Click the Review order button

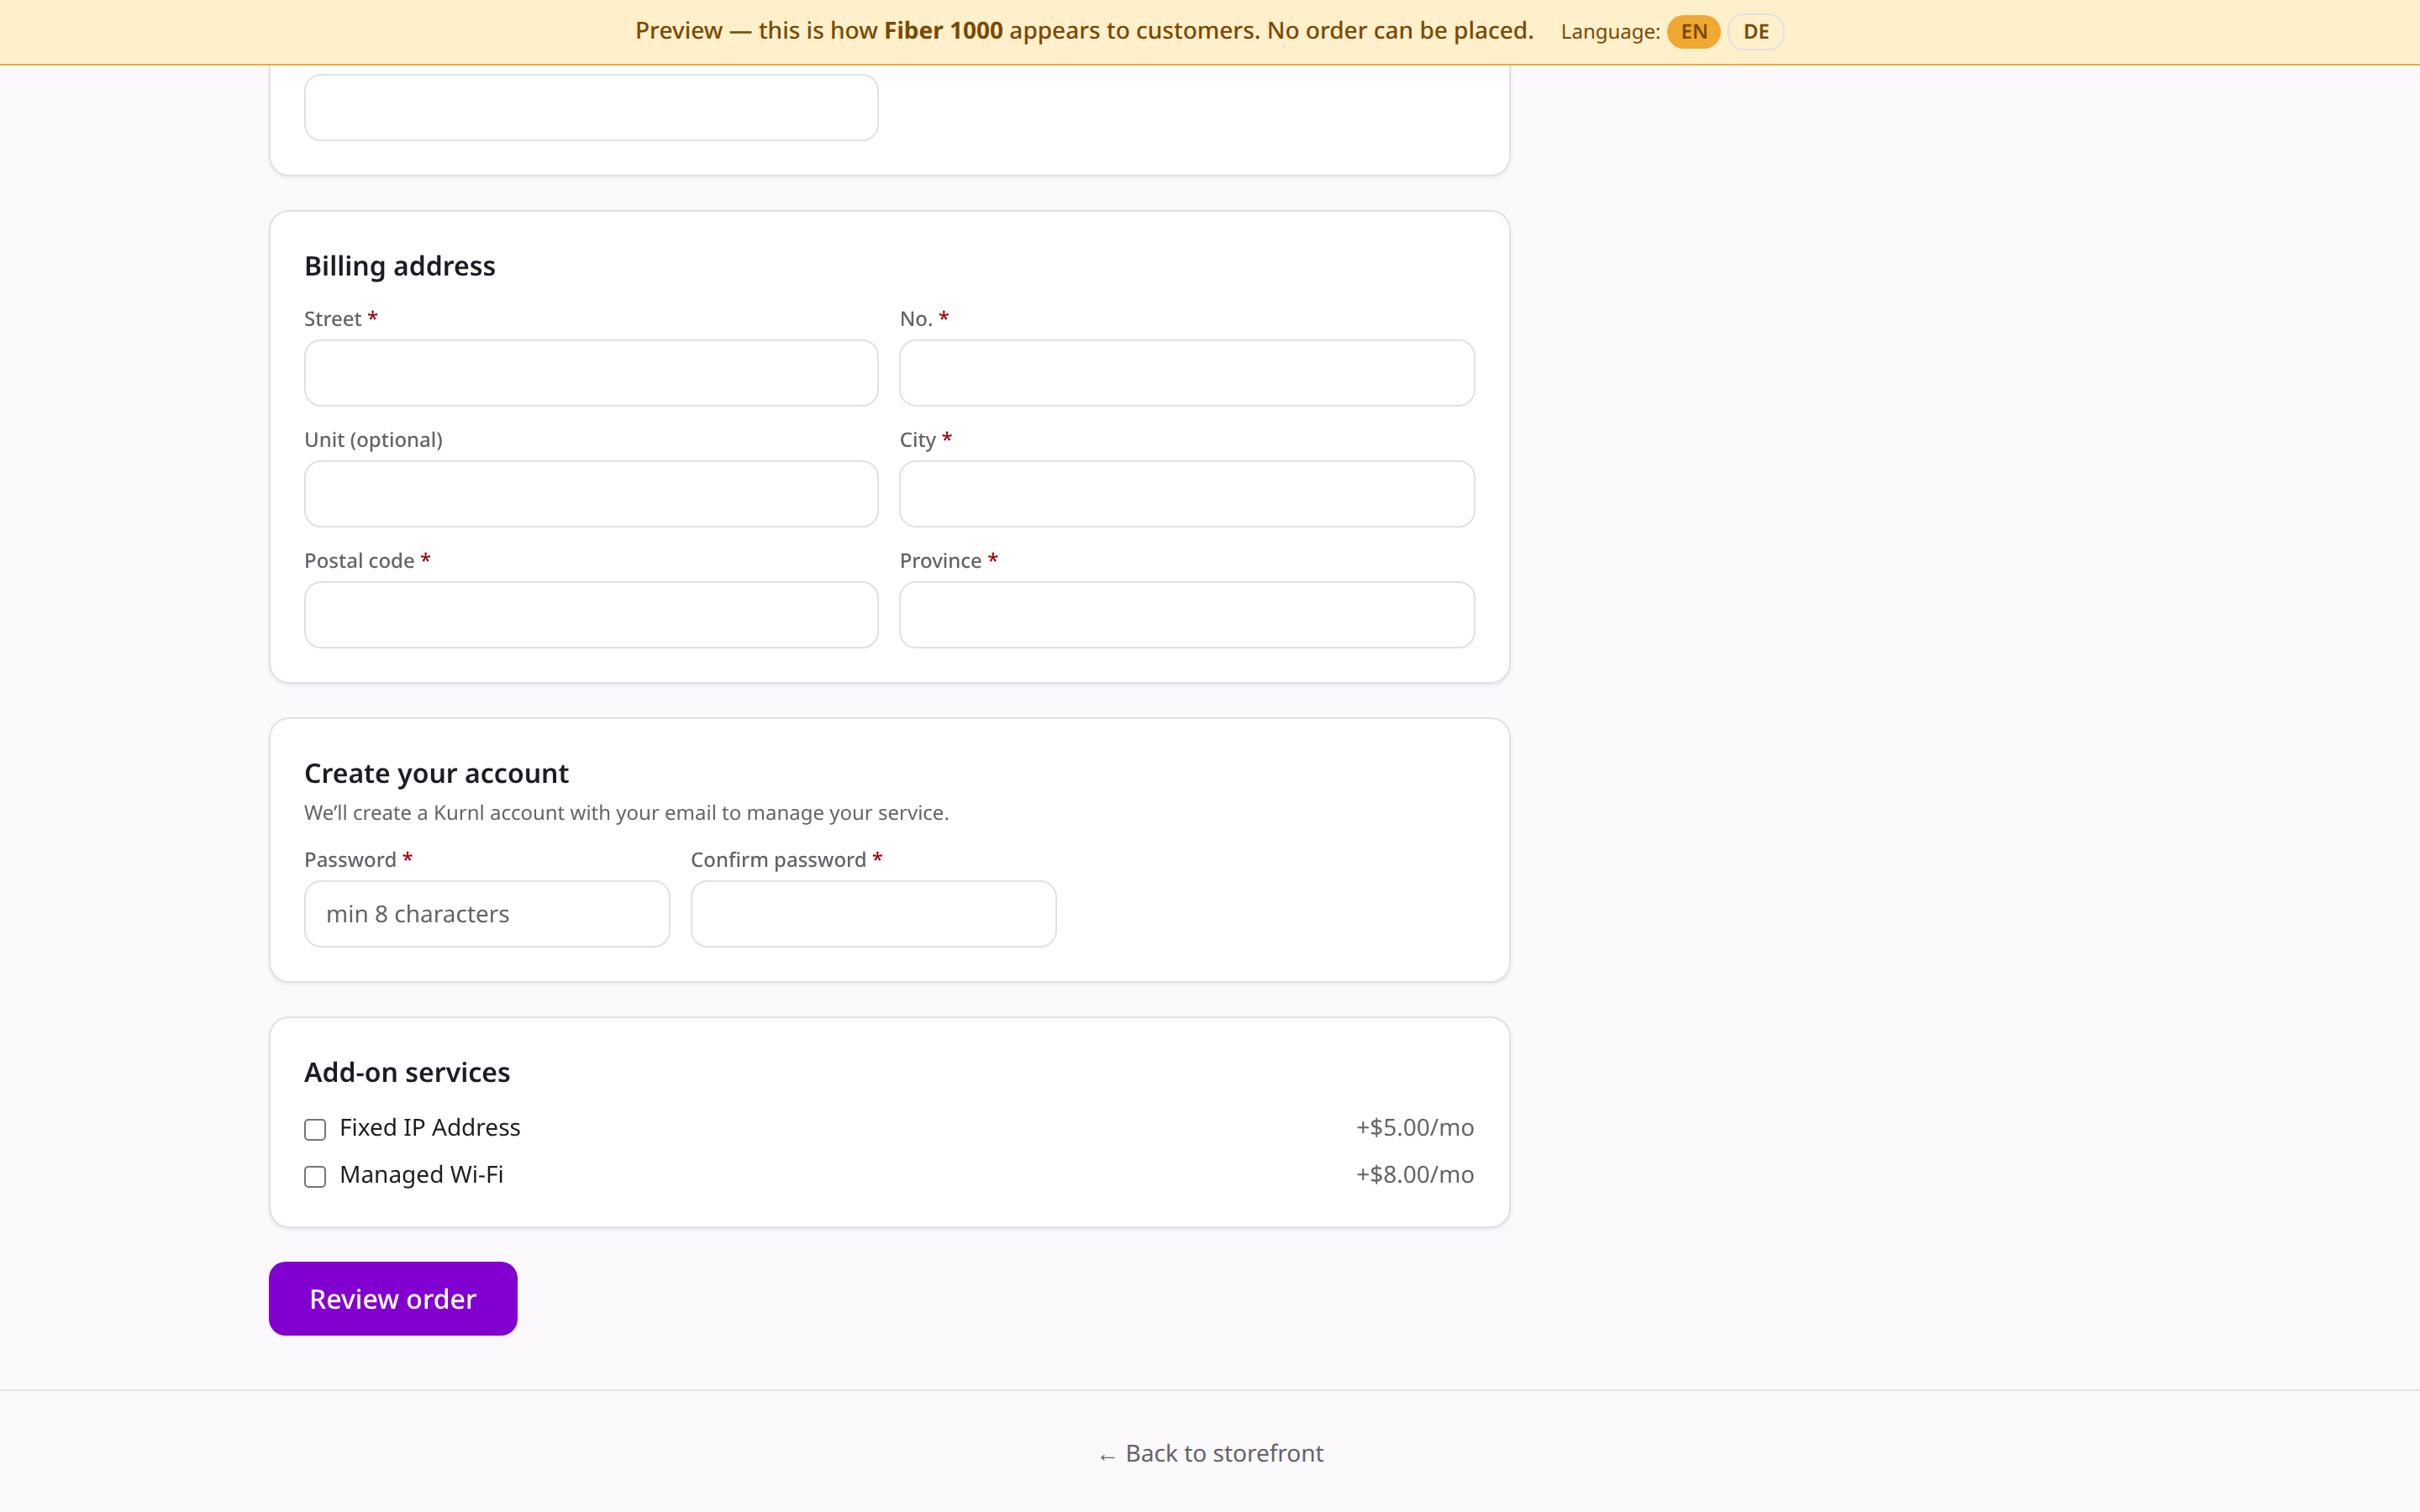[x=393, y=1299]
